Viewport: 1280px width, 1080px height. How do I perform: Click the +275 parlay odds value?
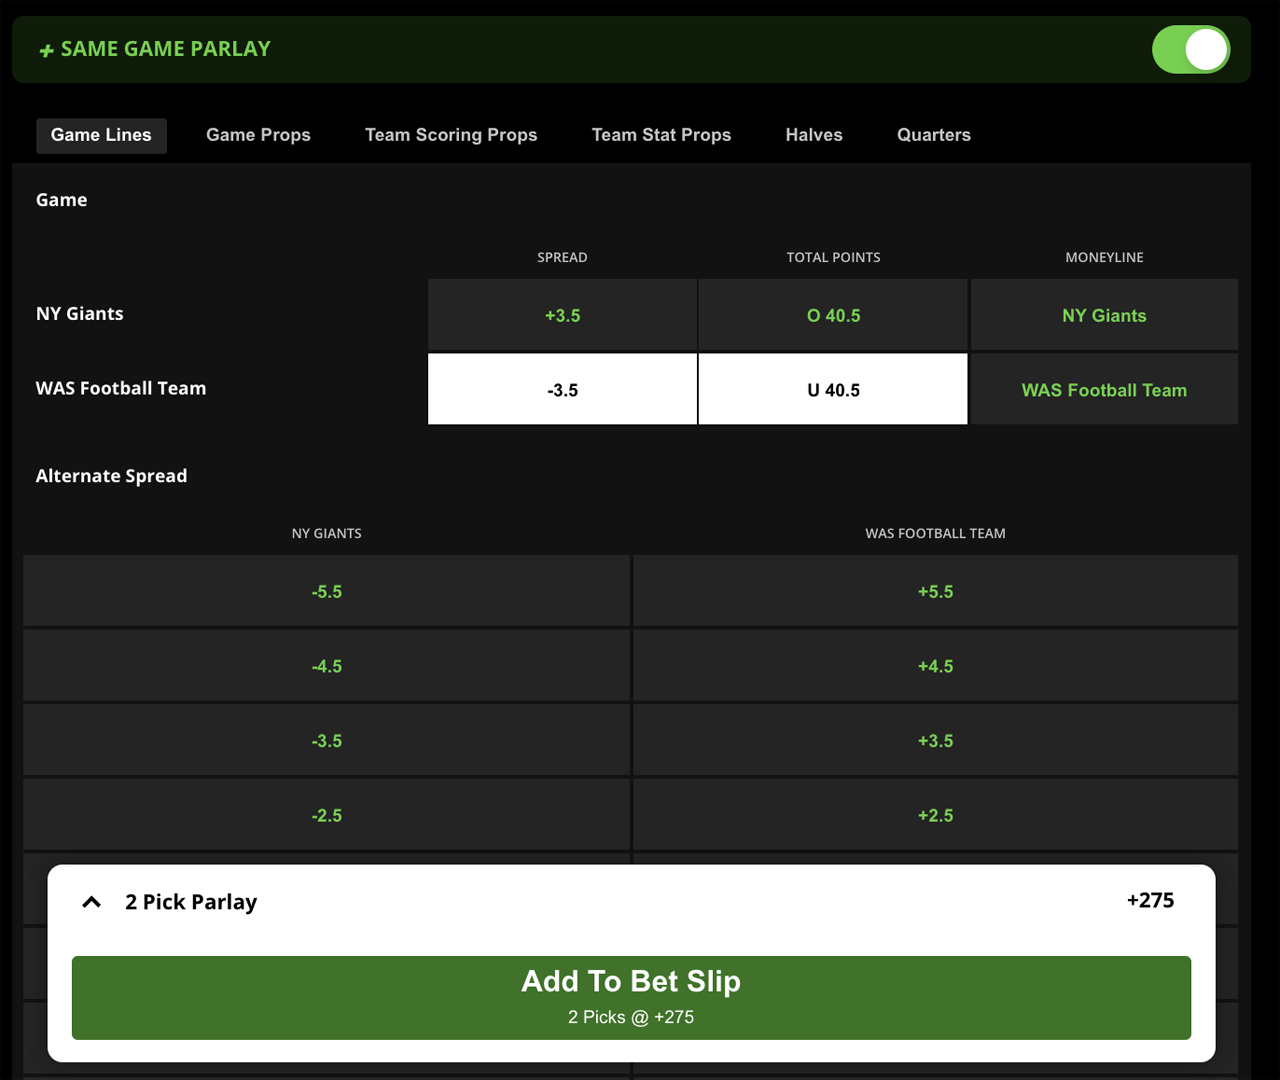(1150, 900)
